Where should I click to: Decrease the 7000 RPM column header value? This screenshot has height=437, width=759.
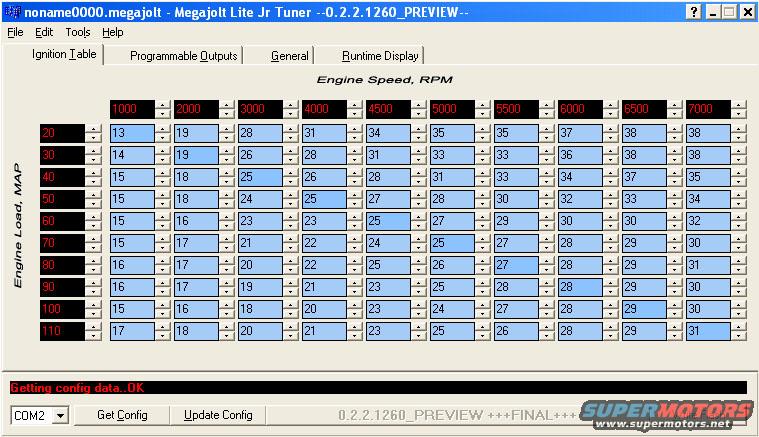738,114
